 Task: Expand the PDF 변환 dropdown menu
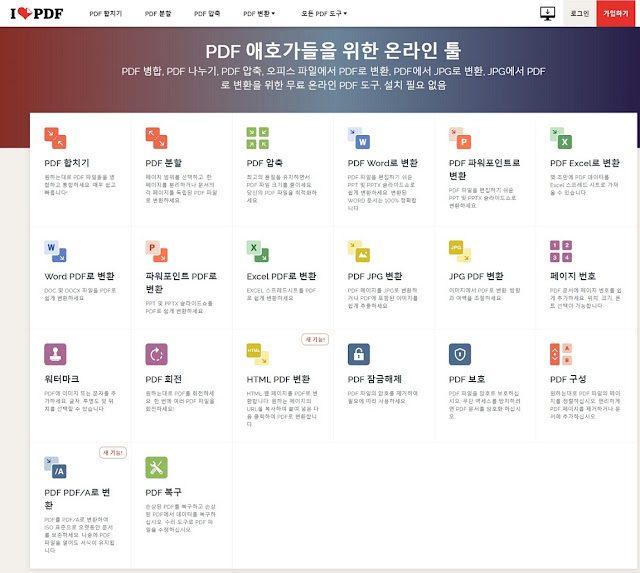(x=259, y=13)
